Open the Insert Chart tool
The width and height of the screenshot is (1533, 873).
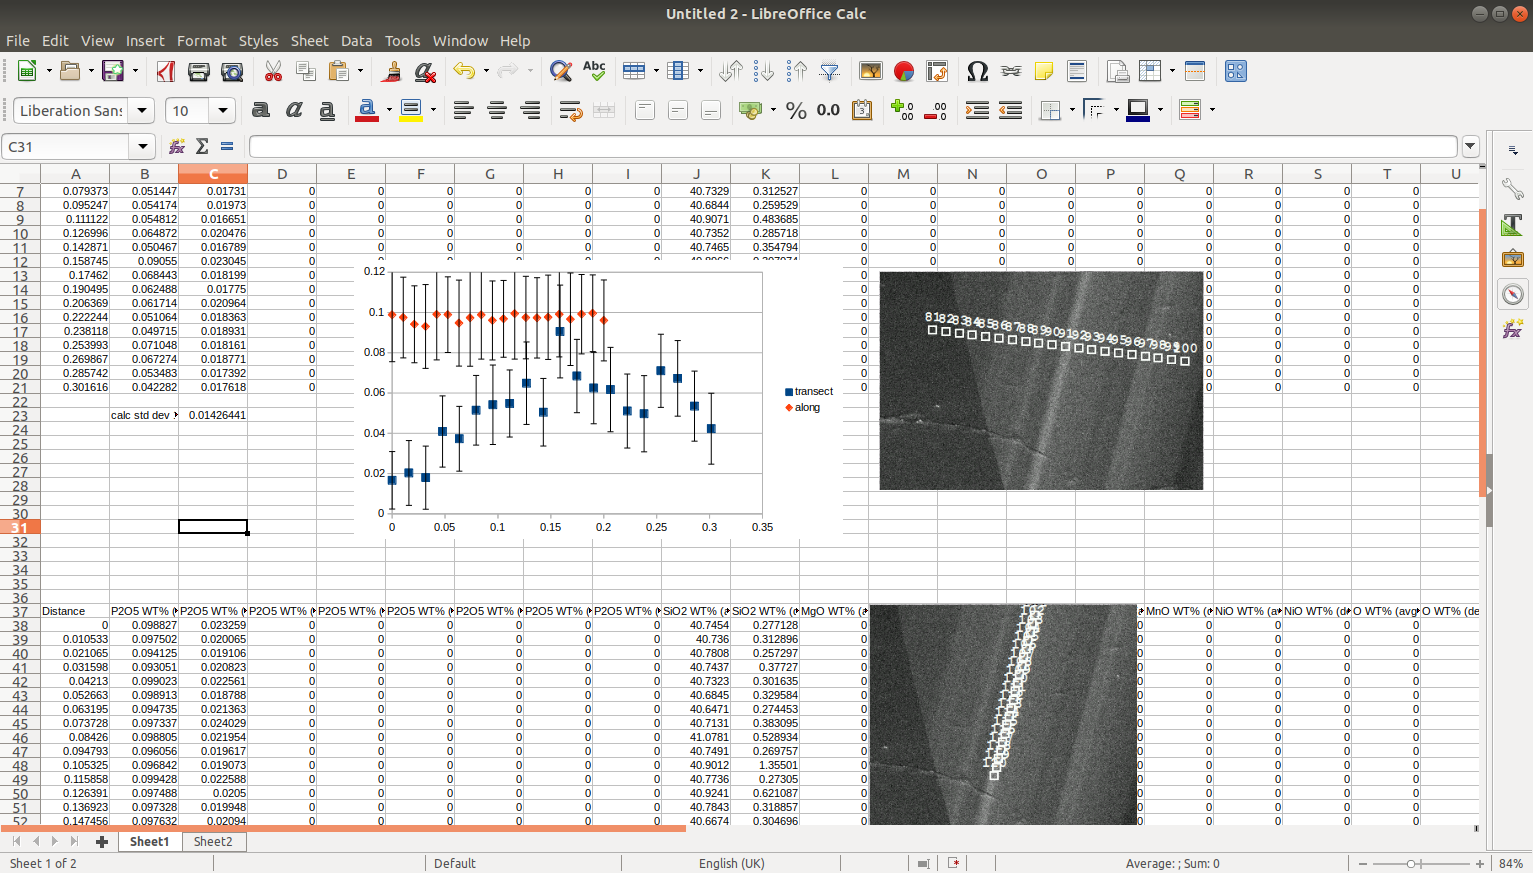tap(904, 71)
